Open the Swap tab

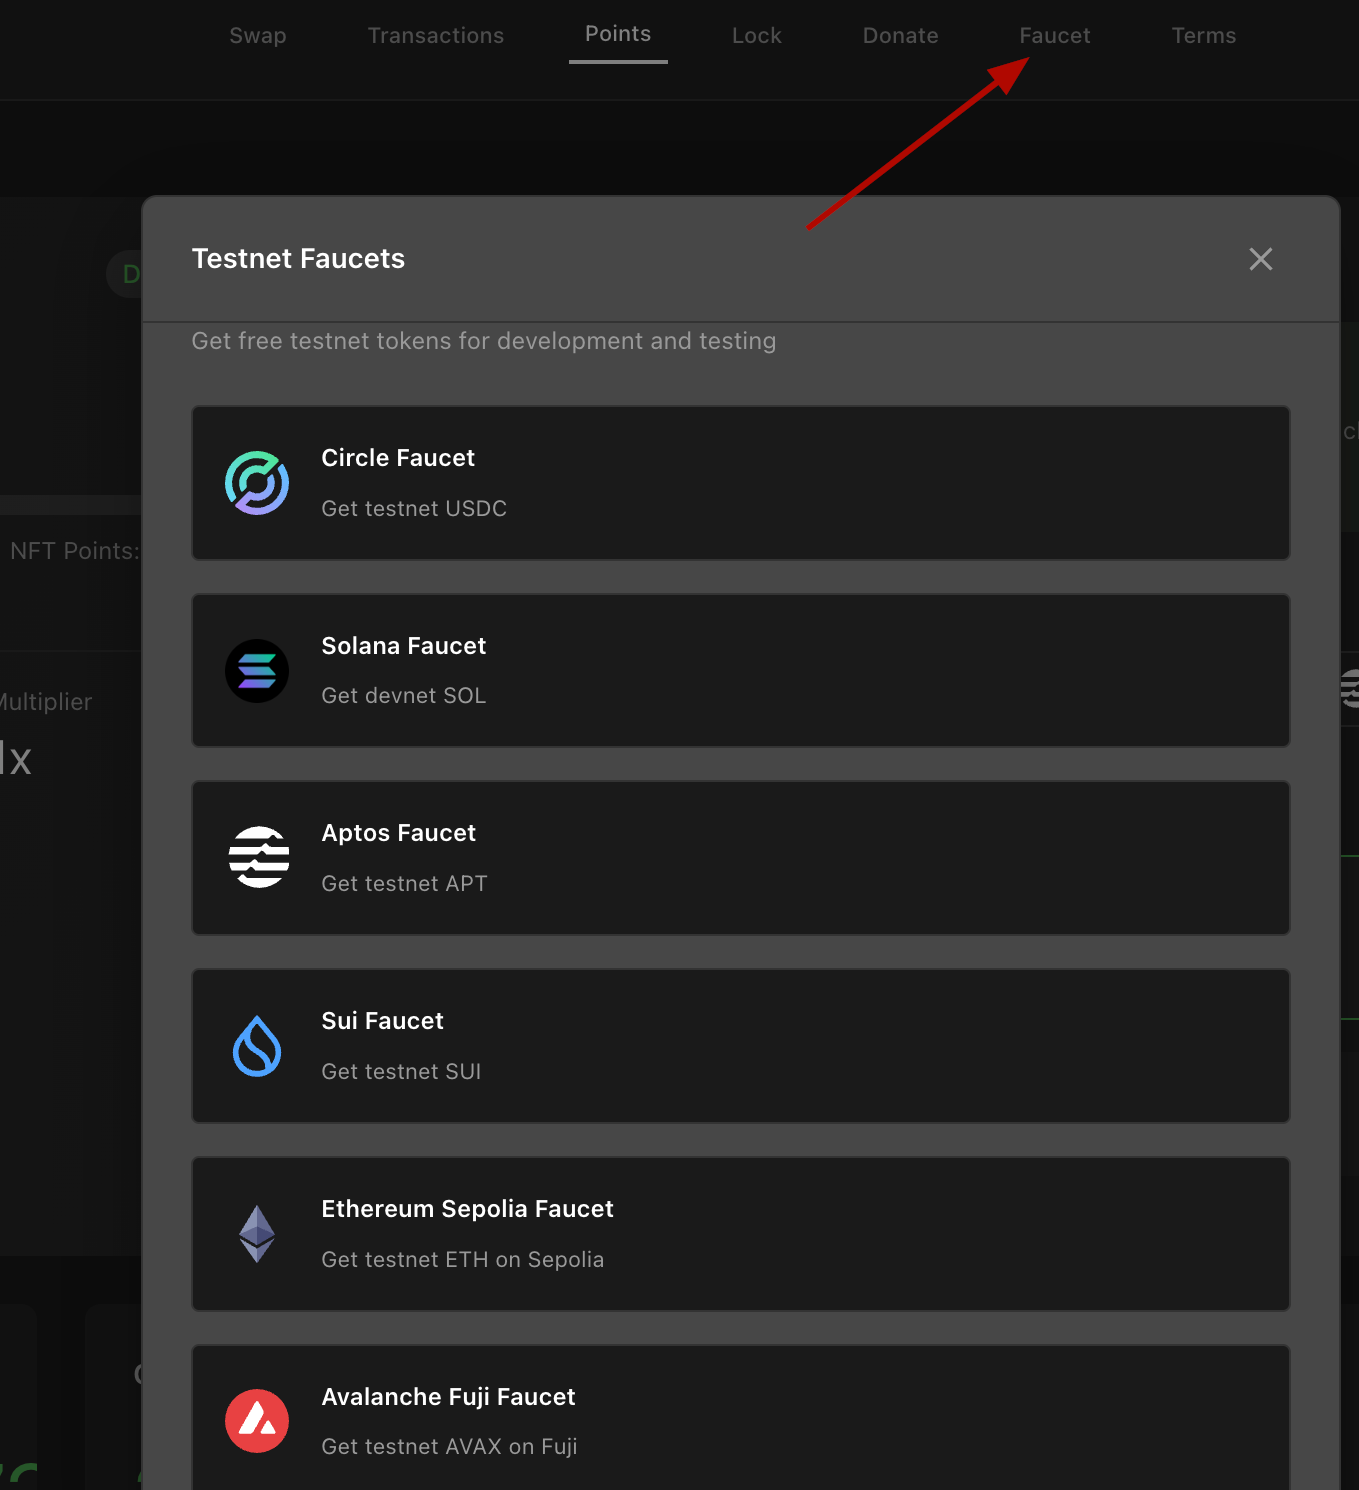[258, 36]
